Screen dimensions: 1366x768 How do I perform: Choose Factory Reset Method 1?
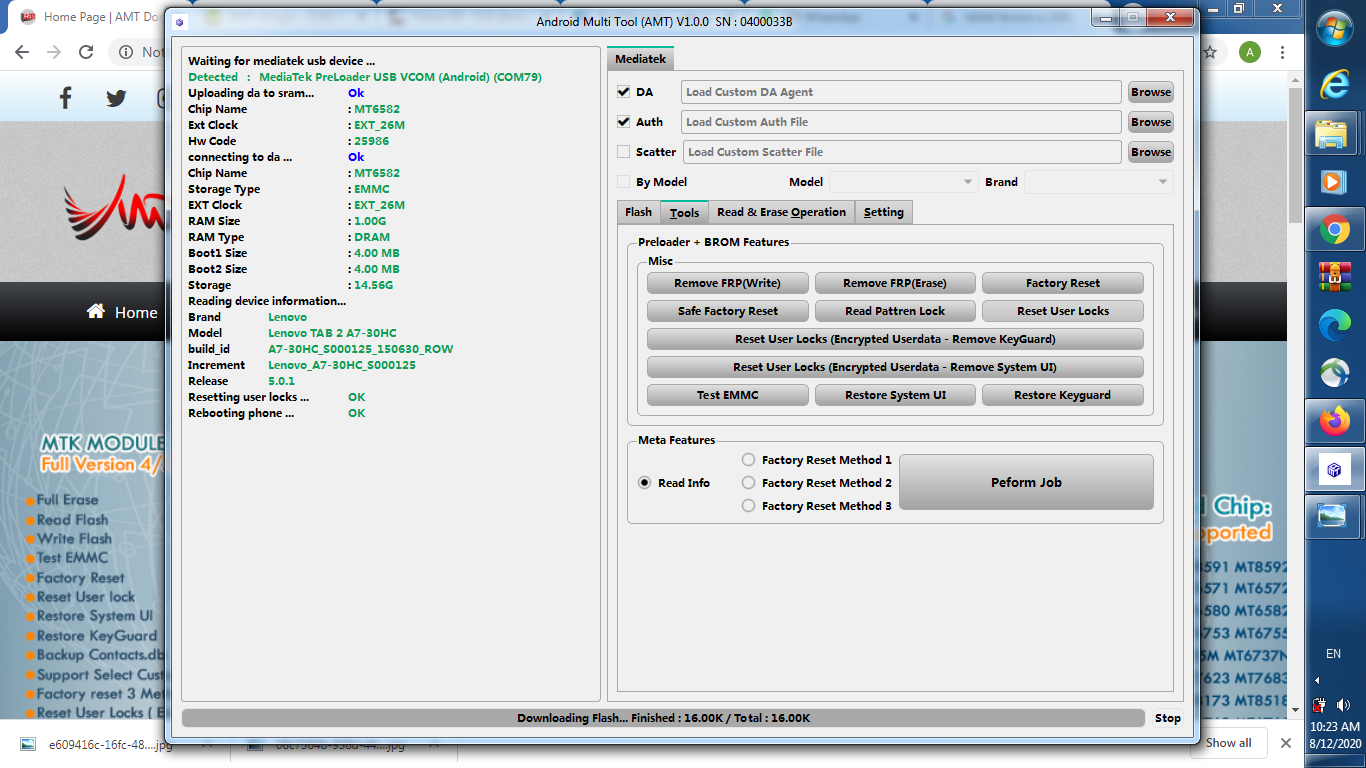748,460
